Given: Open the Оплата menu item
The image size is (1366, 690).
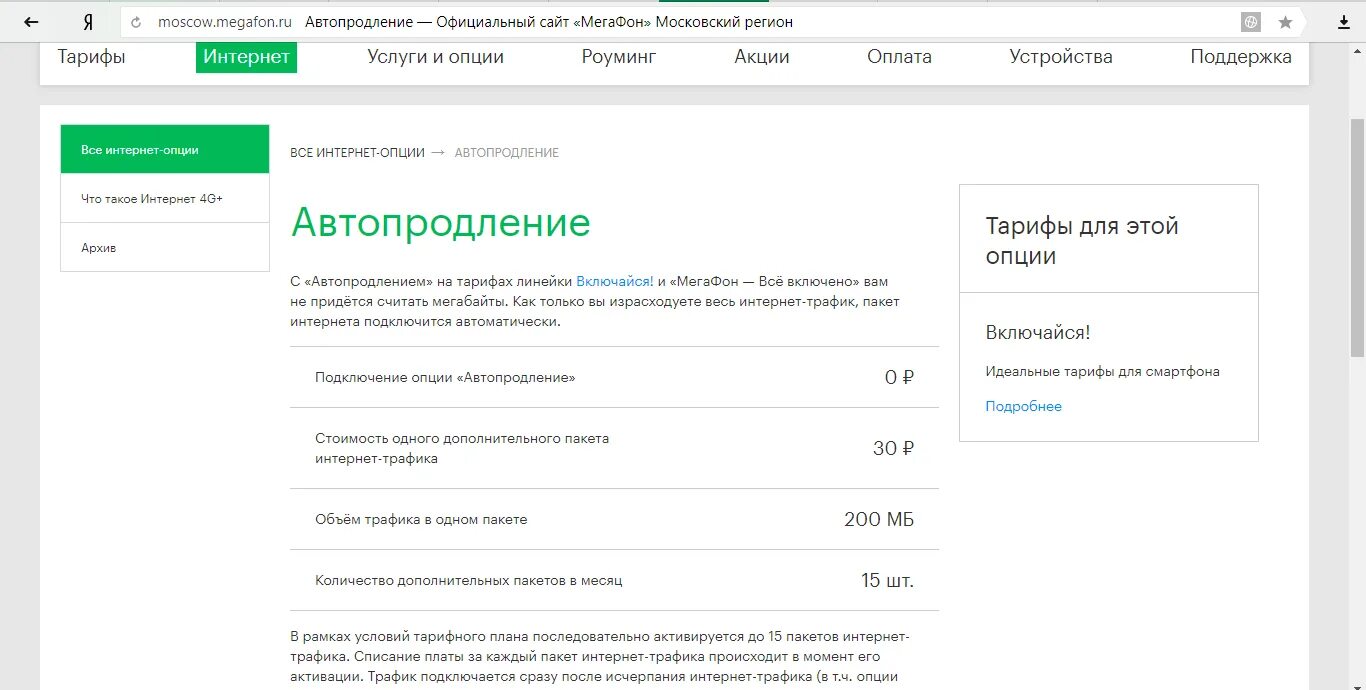Looking at the screenshot, I should pos(900,57).
